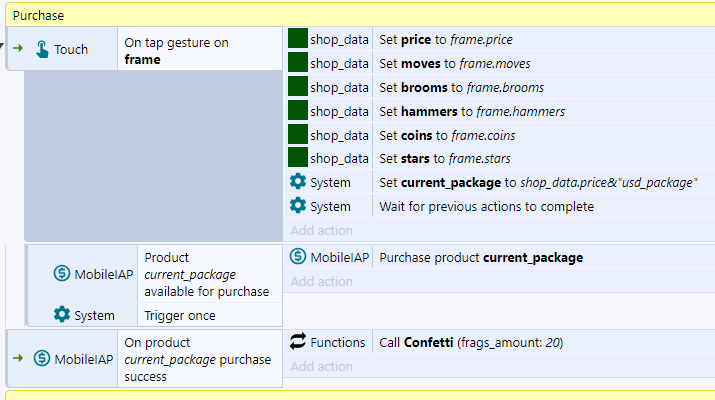The image size is (715, 400).
Task: Click gear icon beside Wait for previous actions
Action: tap(297, 206)
